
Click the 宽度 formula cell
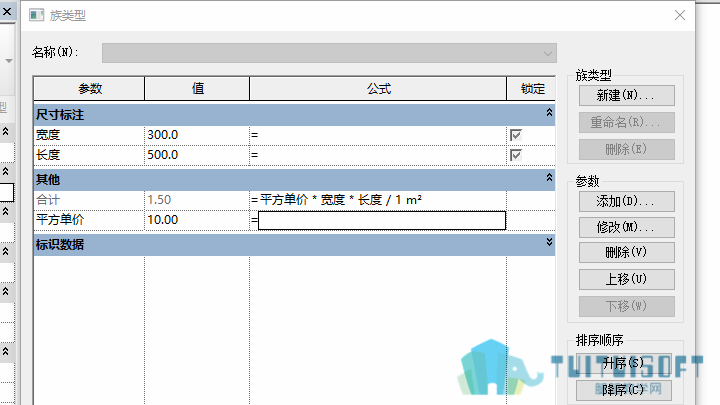[x=378, y=135]
